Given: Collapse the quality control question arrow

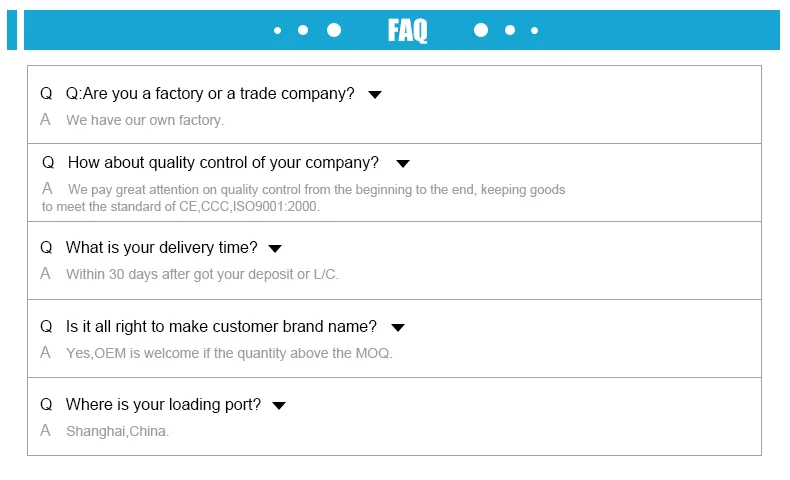Looking at the screenshot, I should [x=403, y=164].
